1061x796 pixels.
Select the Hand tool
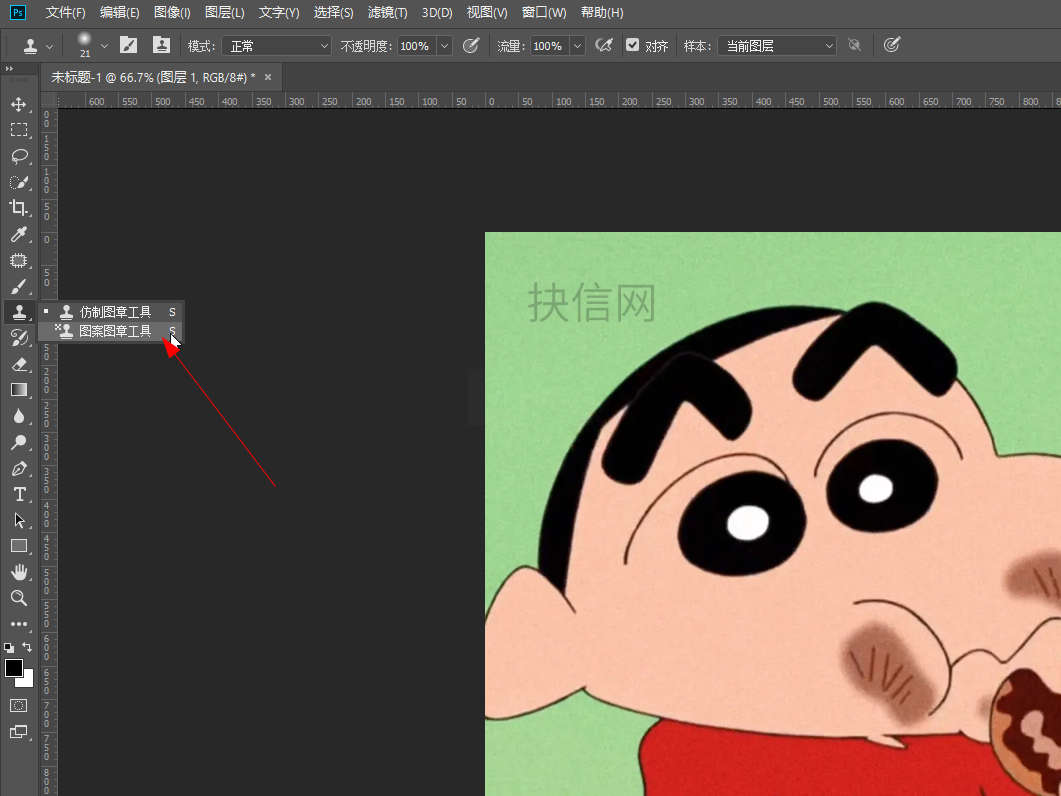[19, 573]
